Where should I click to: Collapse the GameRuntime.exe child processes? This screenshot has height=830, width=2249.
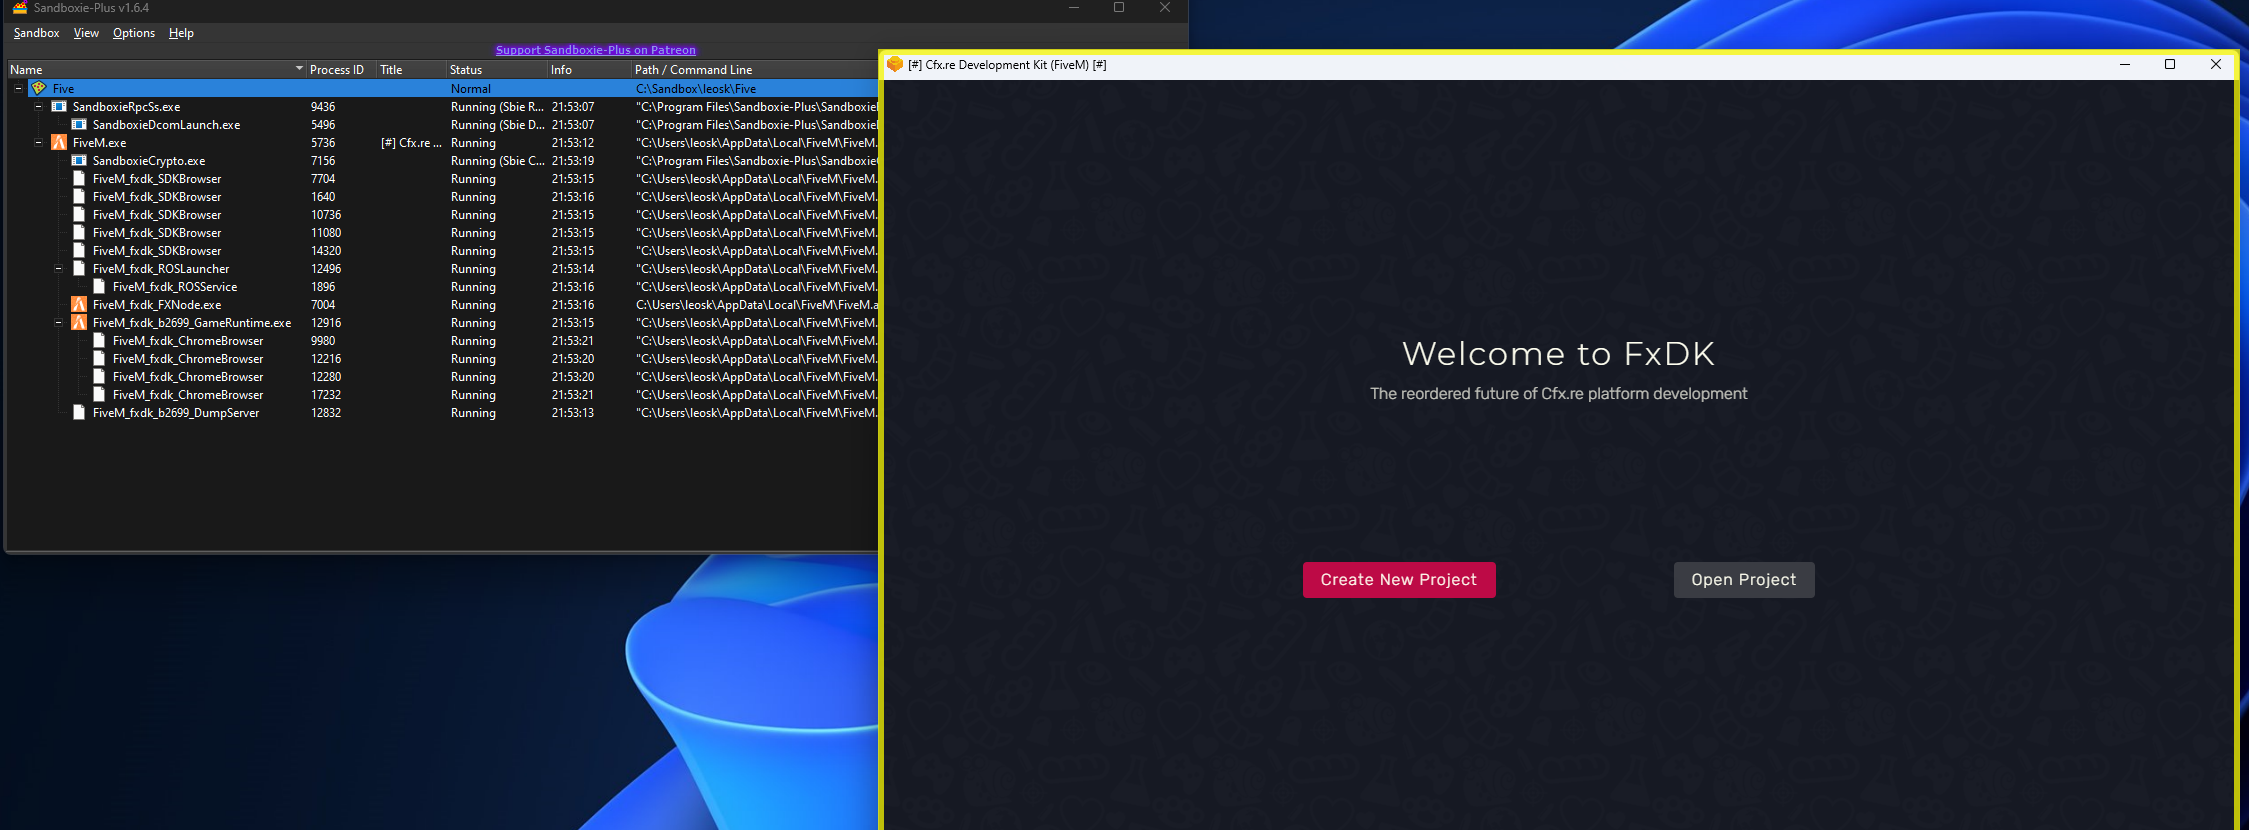click(x=58, y=322)
